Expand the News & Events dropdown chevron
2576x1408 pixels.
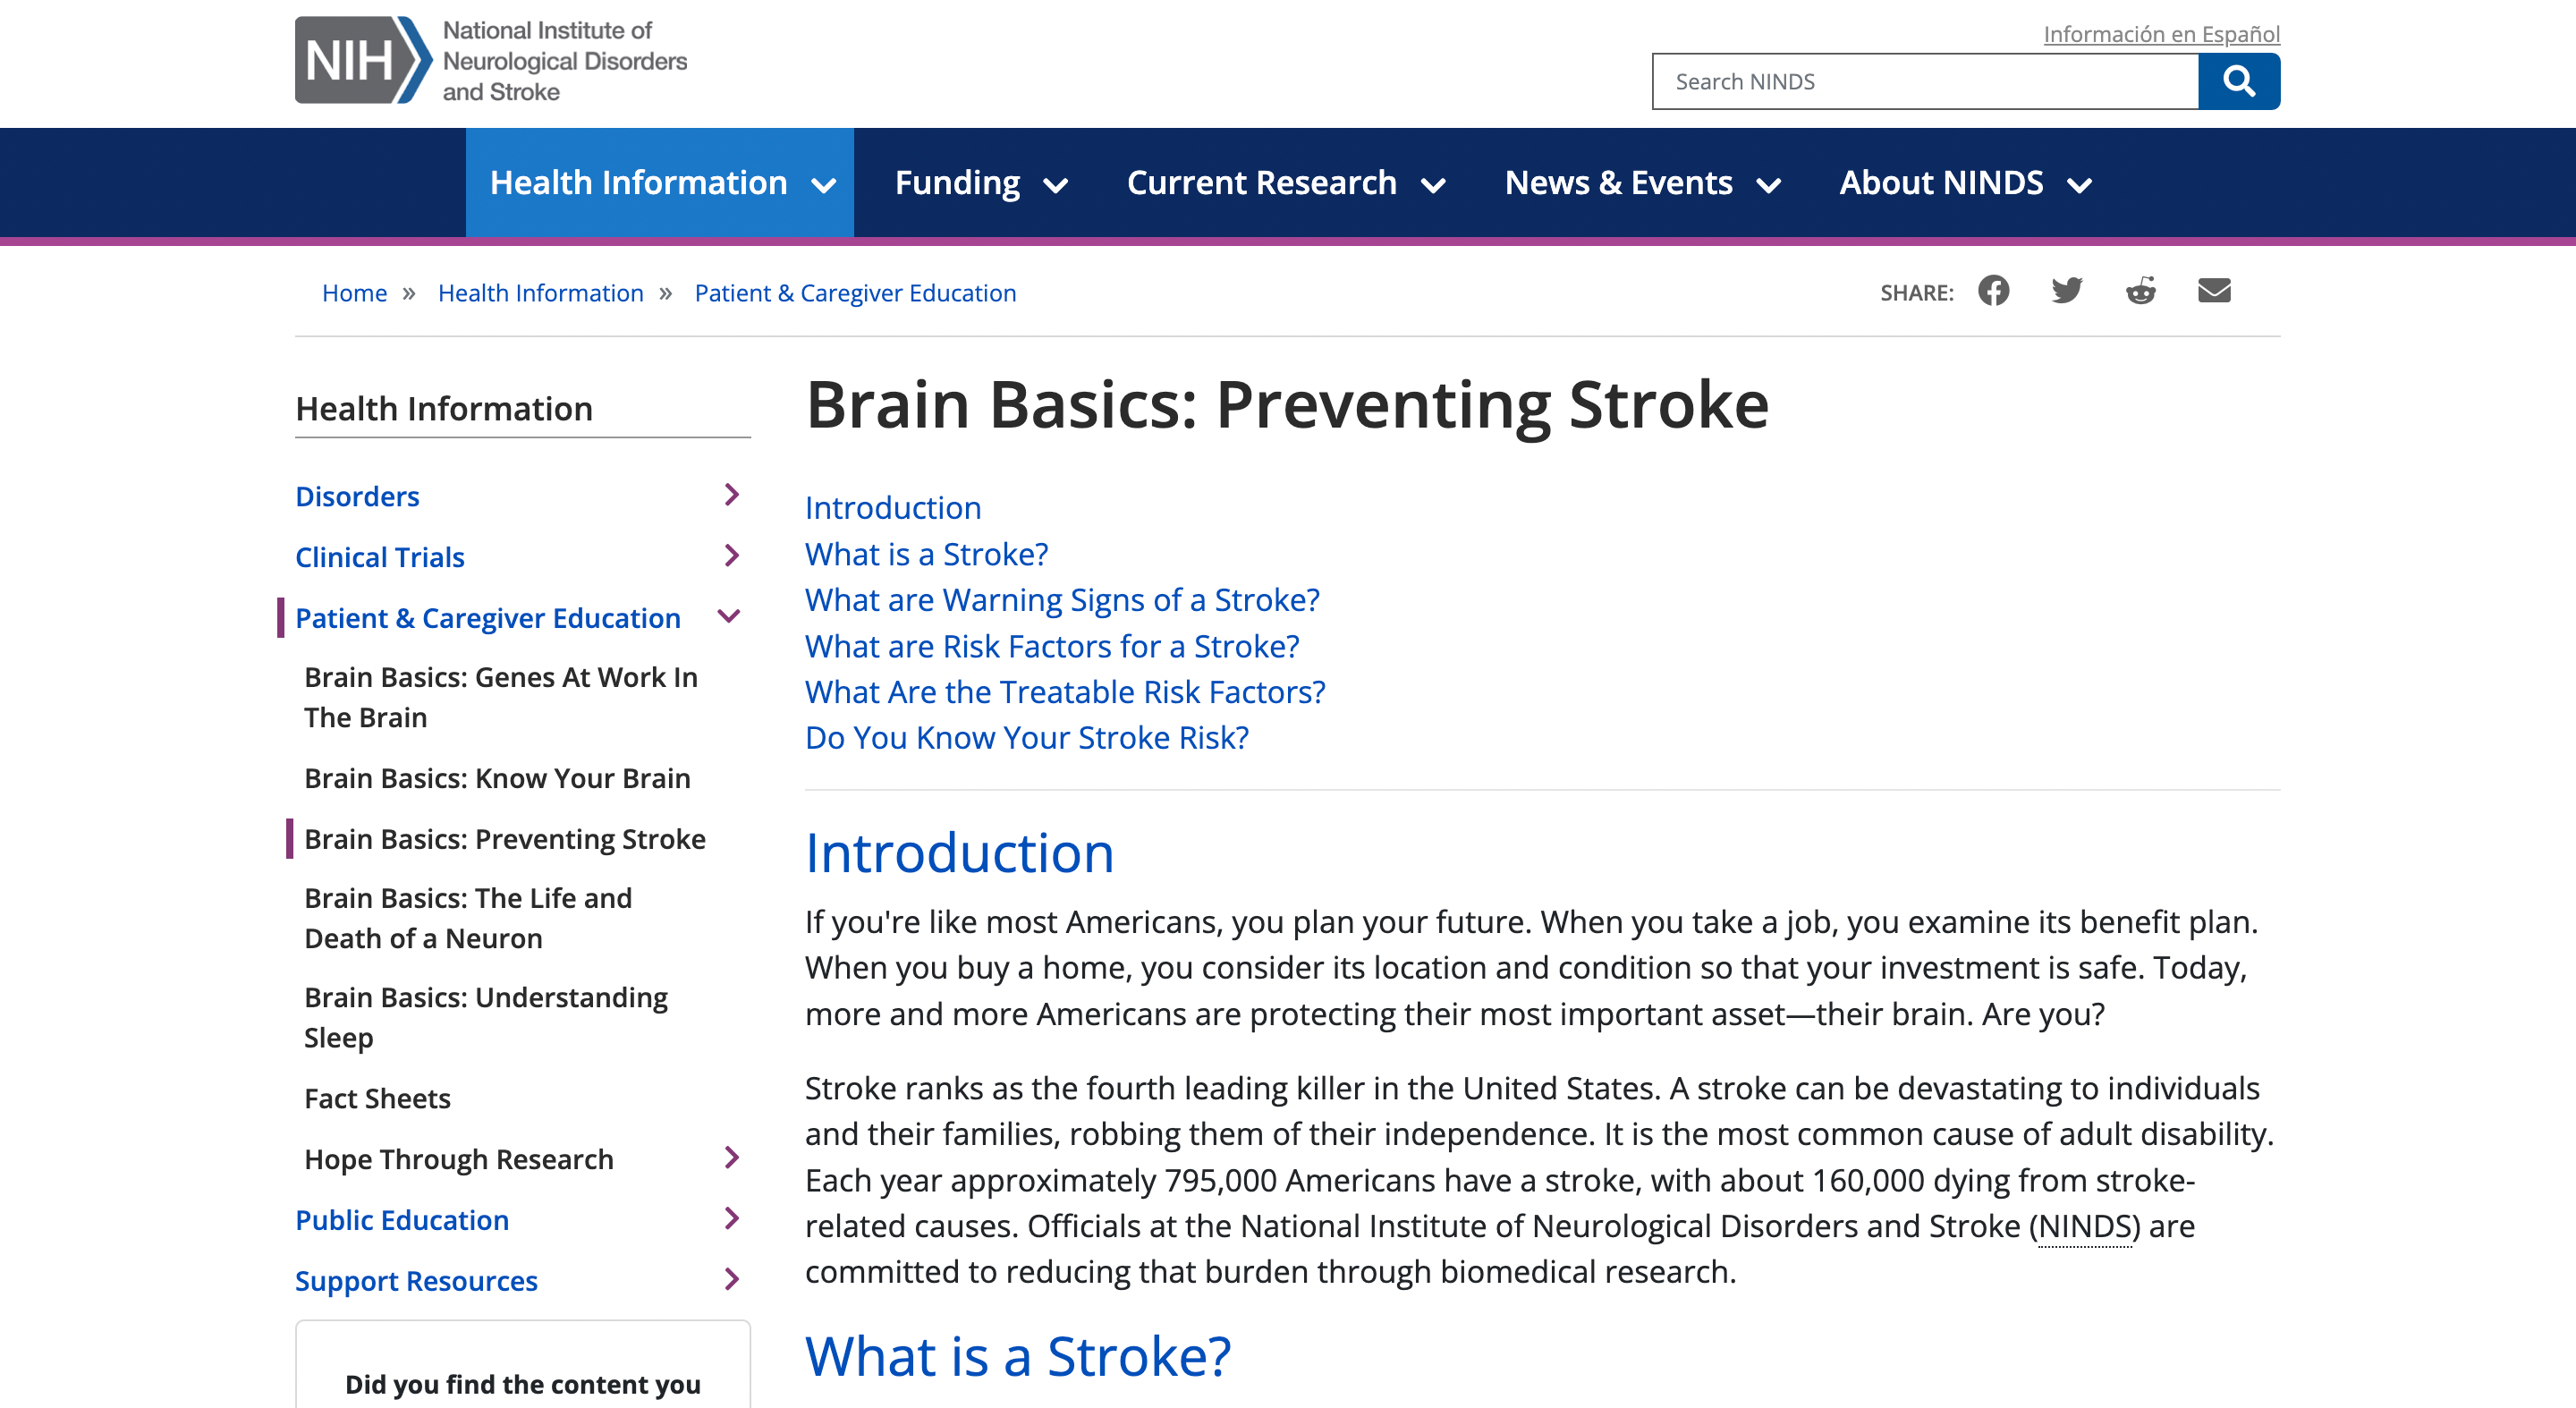(x=1768, y=185)
